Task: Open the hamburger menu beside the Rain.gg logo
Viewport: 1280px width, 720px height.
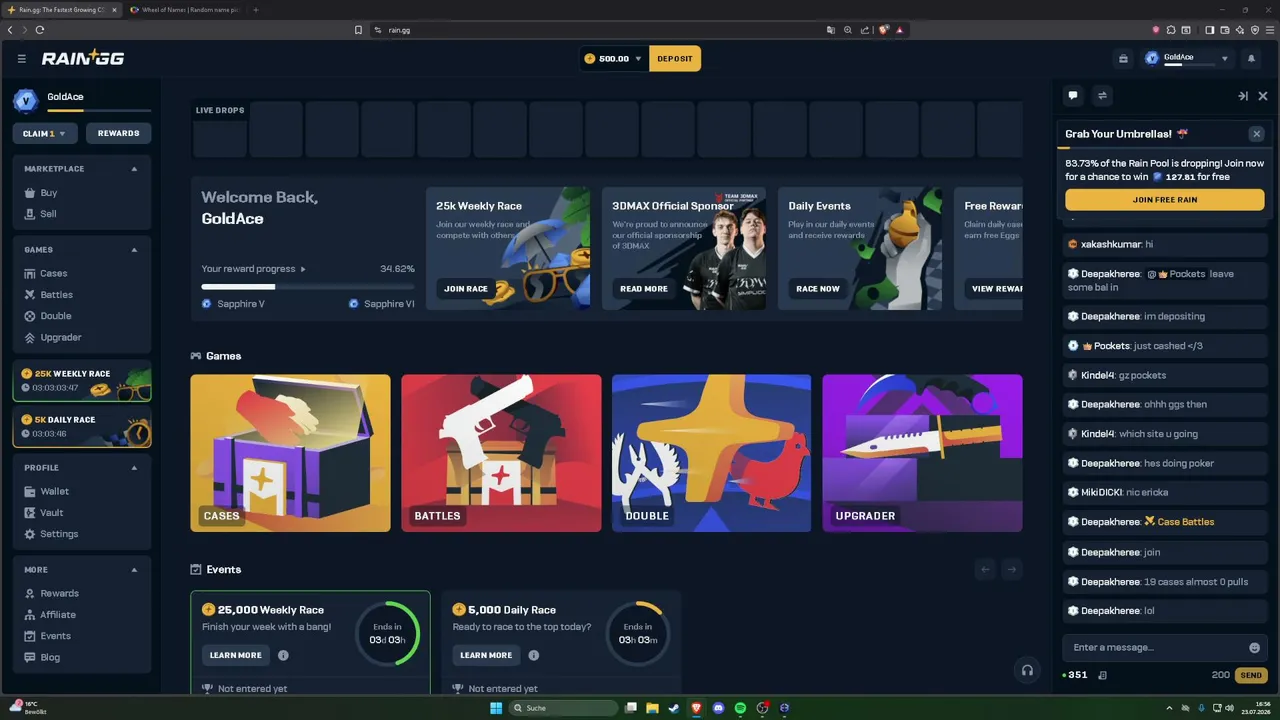Action: 22,59
